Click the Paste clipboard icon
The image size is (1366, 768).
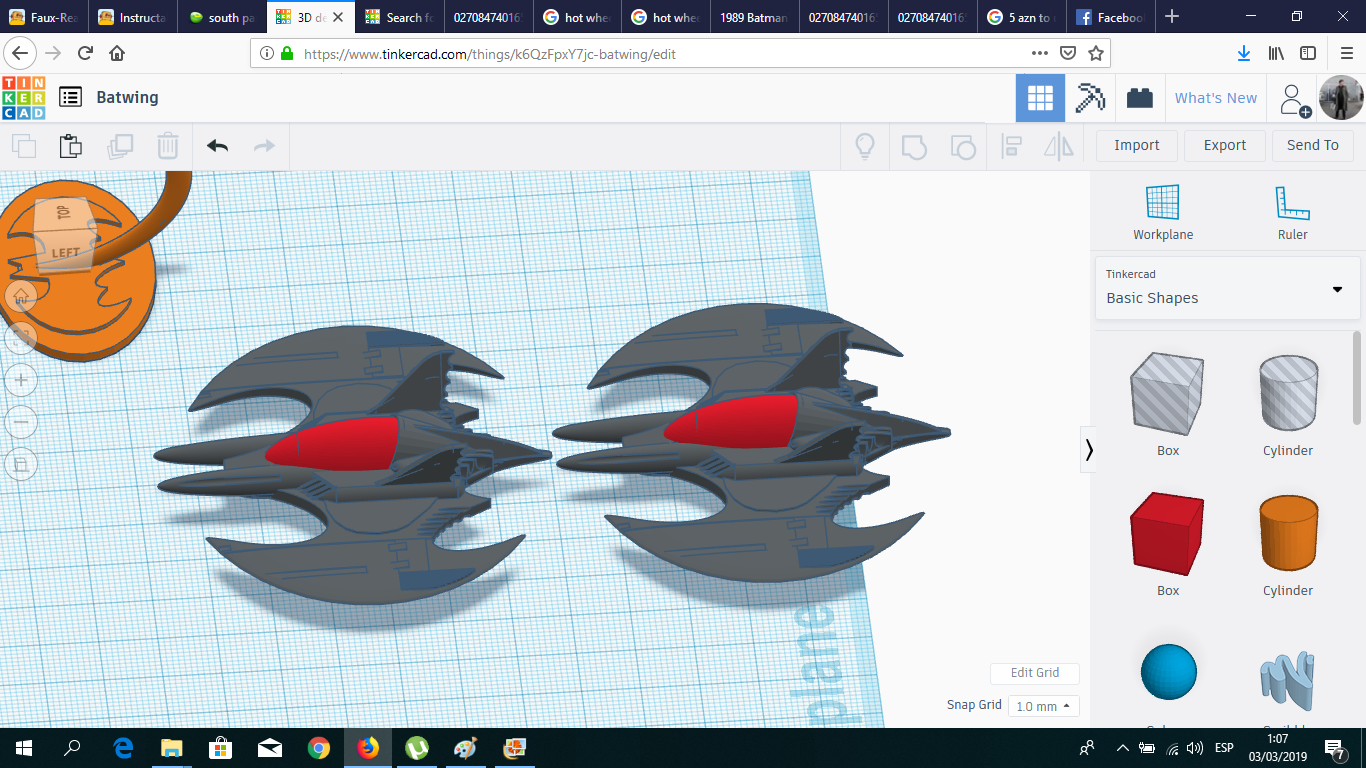70,146
